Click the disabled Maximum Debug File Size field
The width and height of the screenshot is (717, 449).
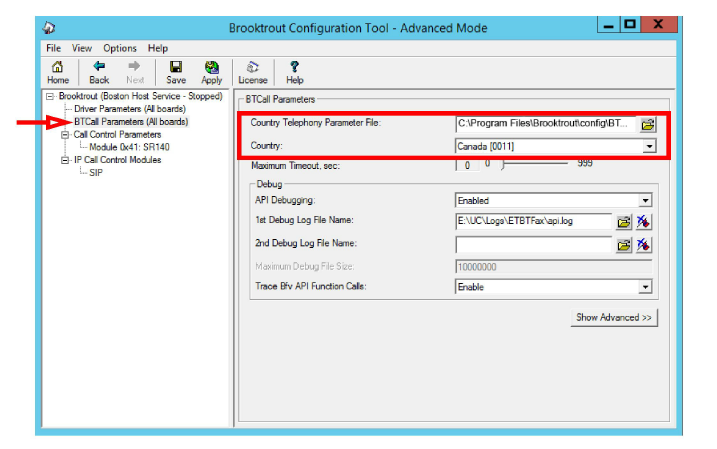pos(553,267)
